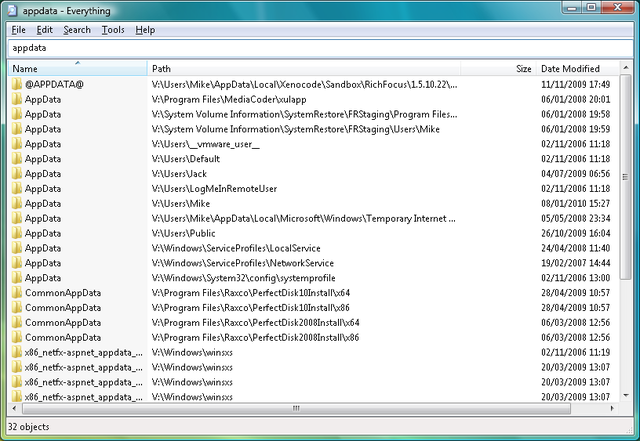640x441 pixels.
Task: Minimize the Everything window
Action: pos(573,7)
